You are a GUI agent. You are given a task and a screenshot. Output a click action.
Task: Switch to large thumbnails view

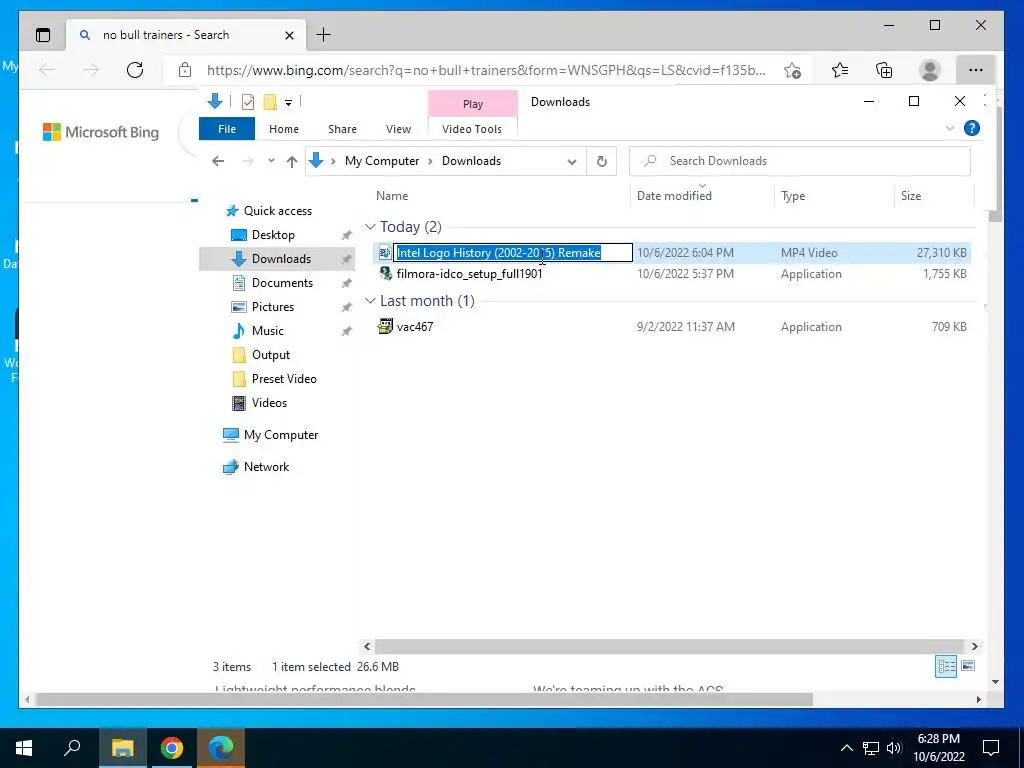[x=968, y=666]
